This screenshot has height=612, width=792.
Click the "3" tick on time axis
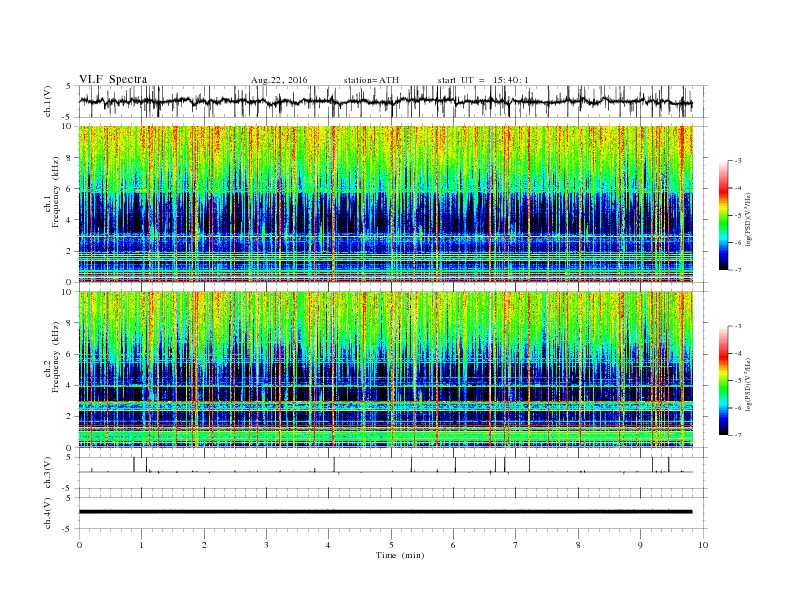point(266,545)
